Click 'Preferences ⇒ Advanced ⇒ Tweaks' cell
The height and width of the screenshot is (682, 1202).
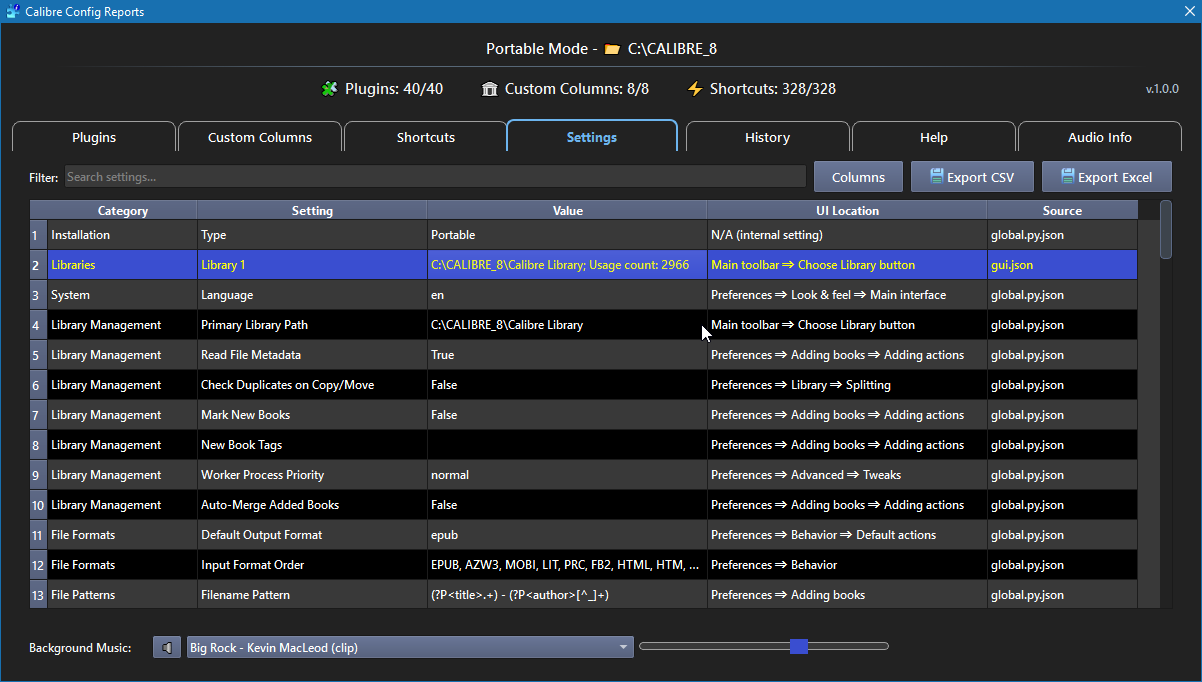(847, 475)
